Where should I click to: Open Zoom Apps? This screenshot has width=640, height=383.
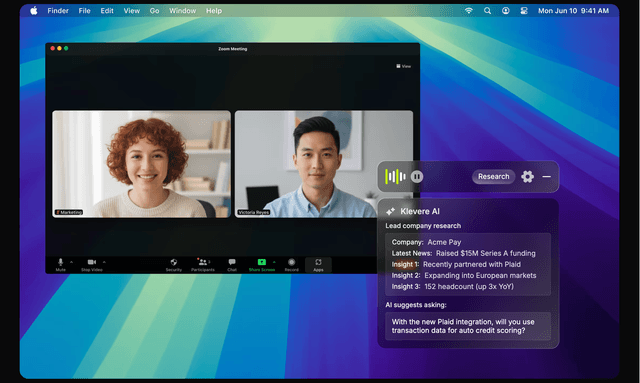(318, 265)
